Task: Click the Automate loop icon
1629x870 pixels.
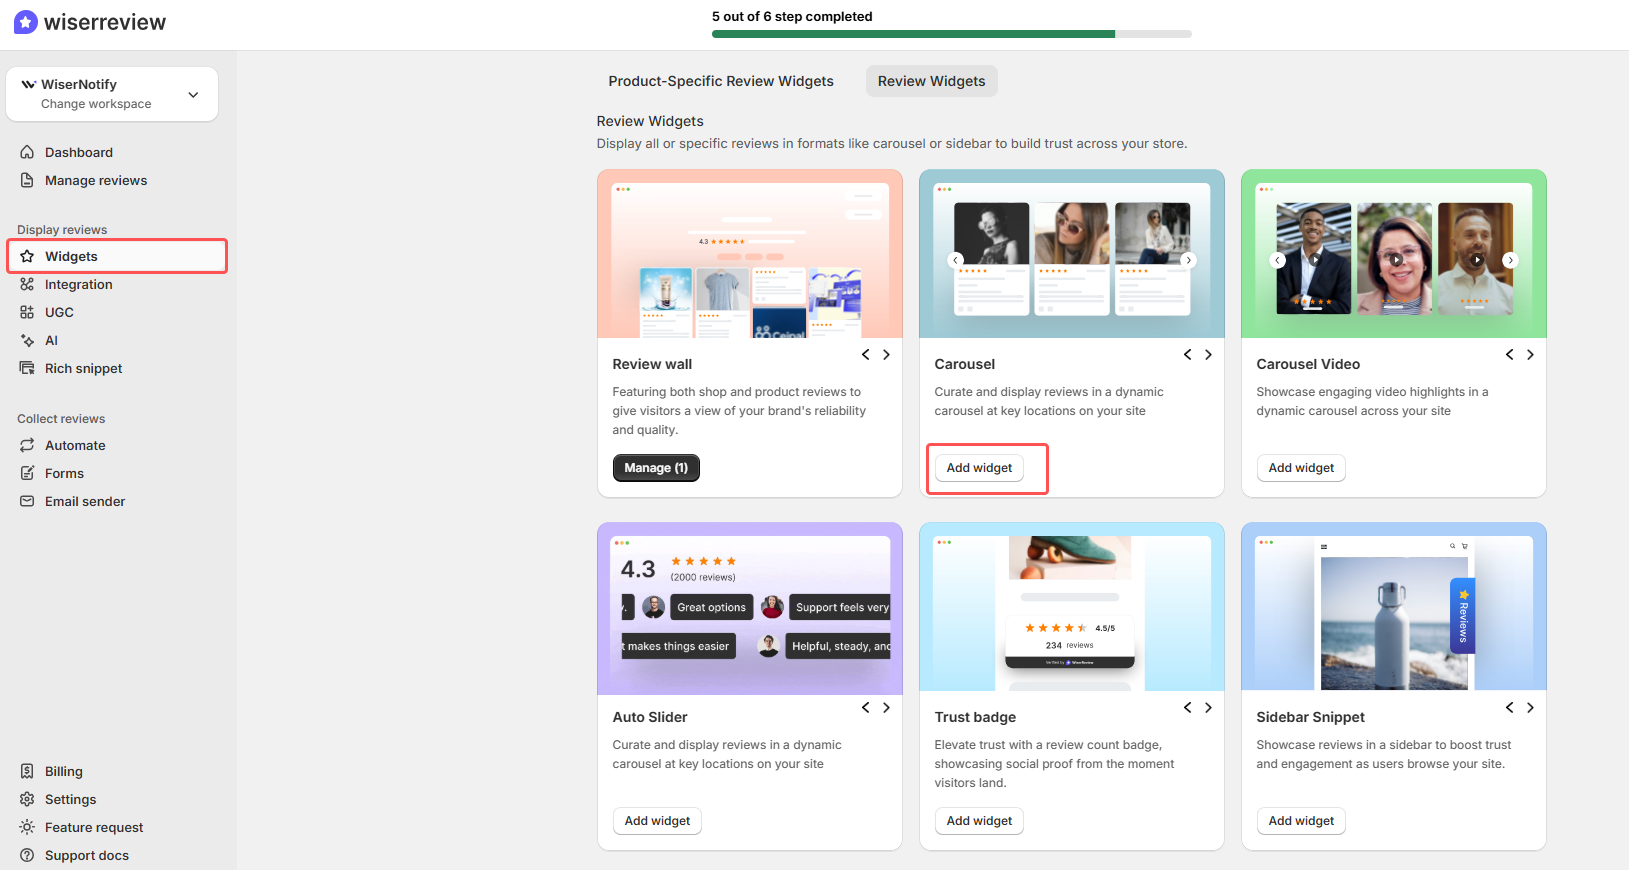Action: 27,445
